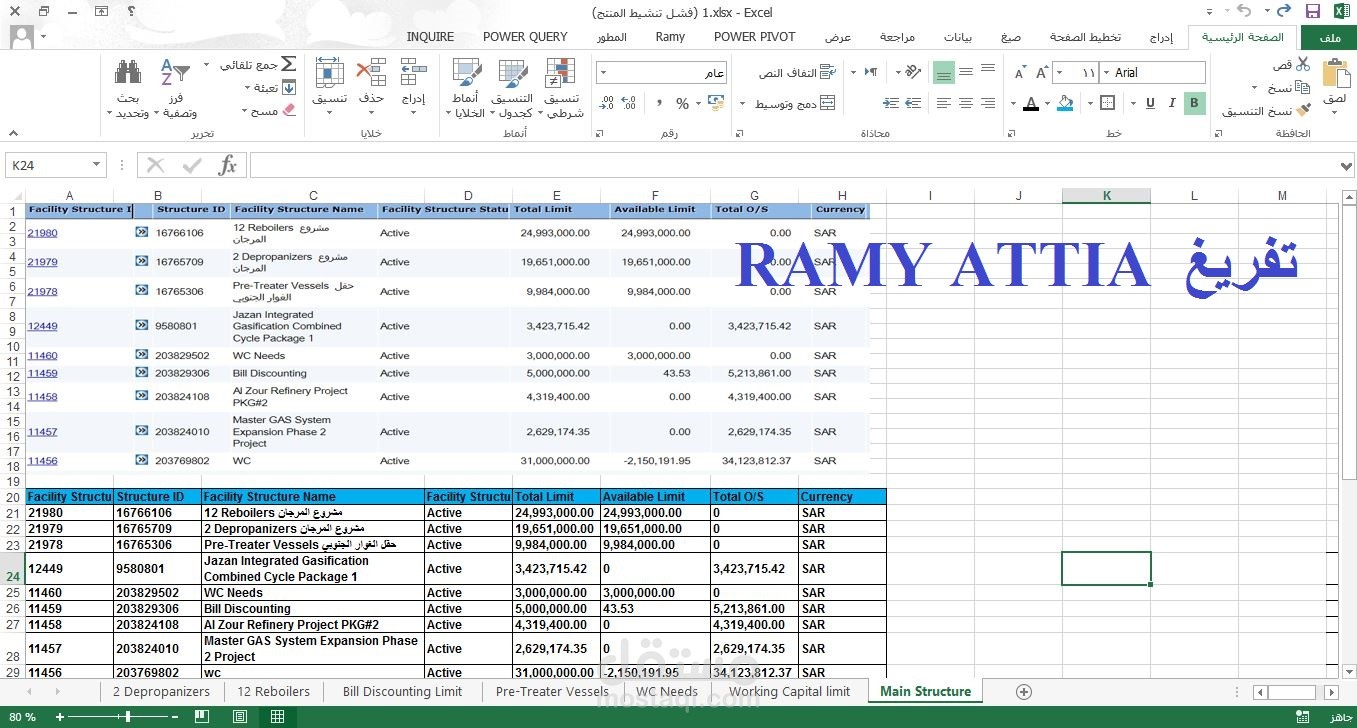
Task: Toggle Underline formatting button
Action: (x=1150, y=102)
